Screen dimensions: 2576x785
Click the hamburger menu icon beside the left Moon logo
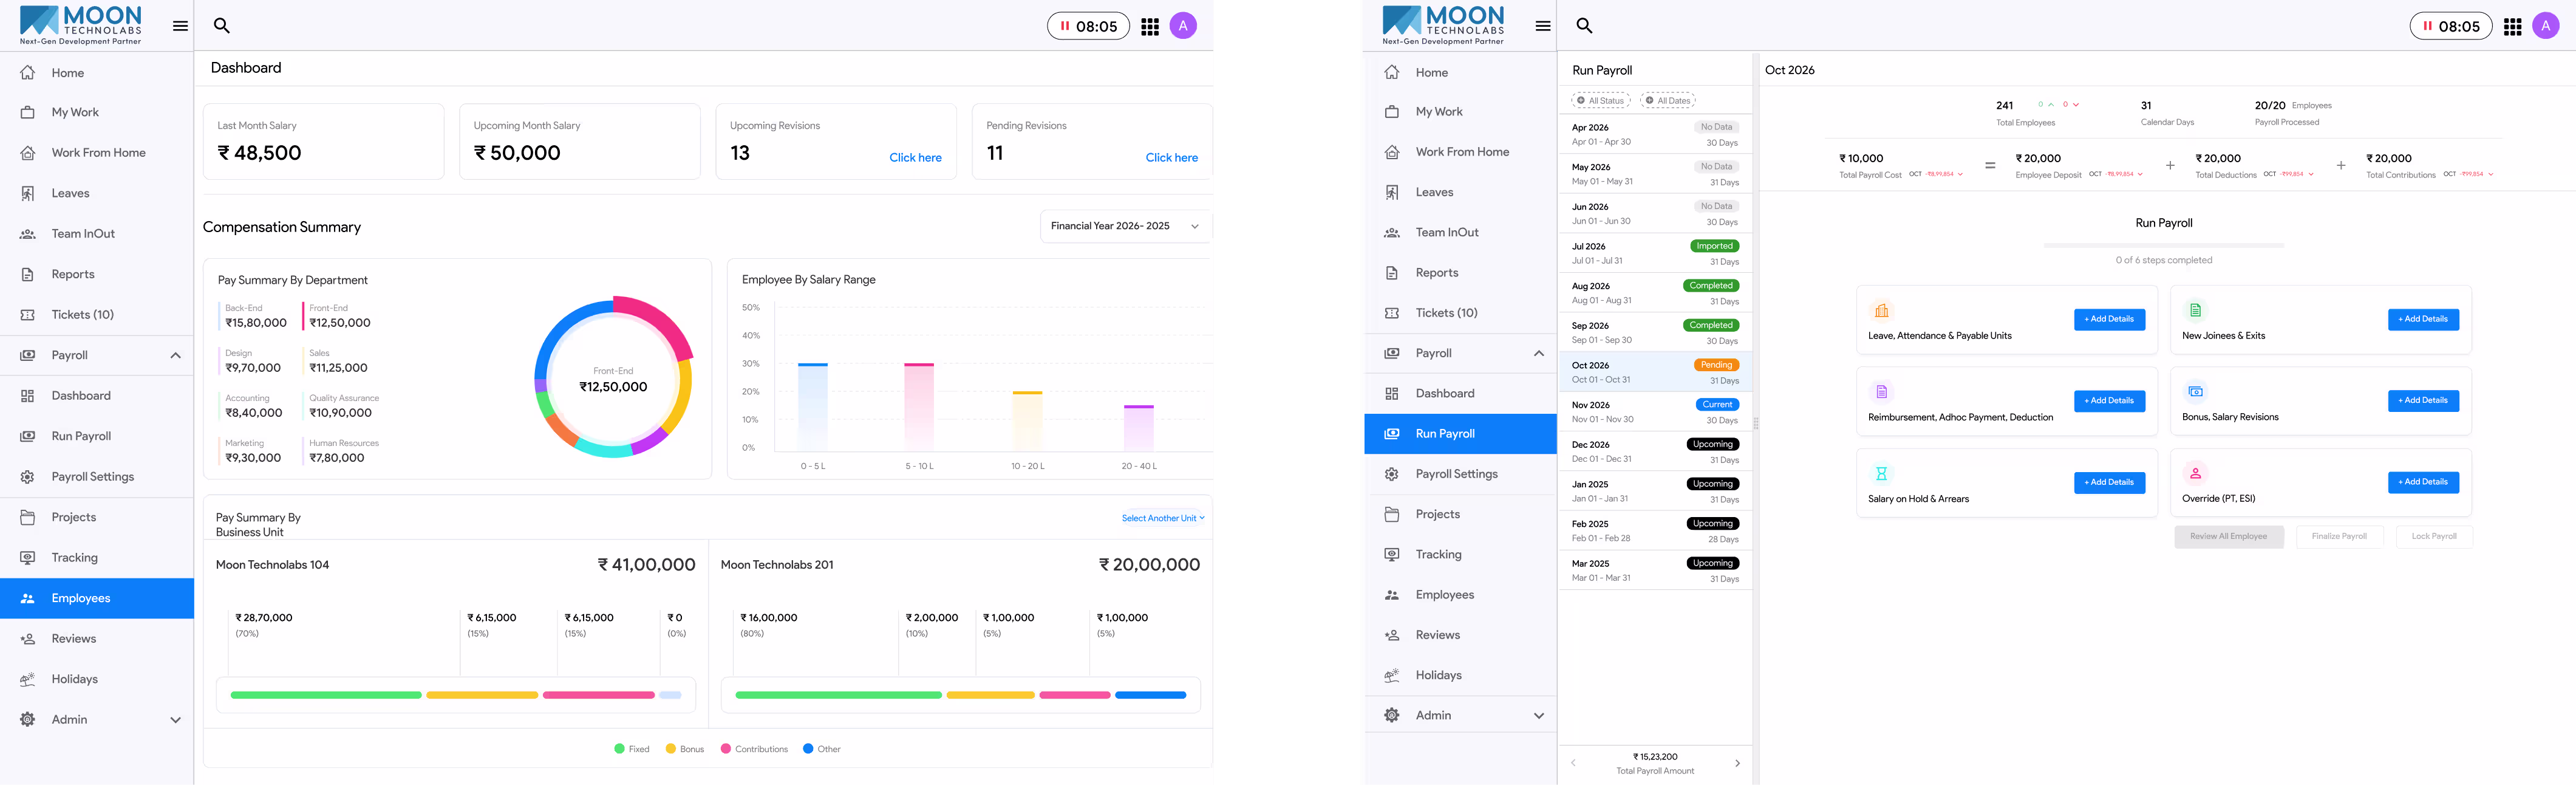(x=180, y=26)
